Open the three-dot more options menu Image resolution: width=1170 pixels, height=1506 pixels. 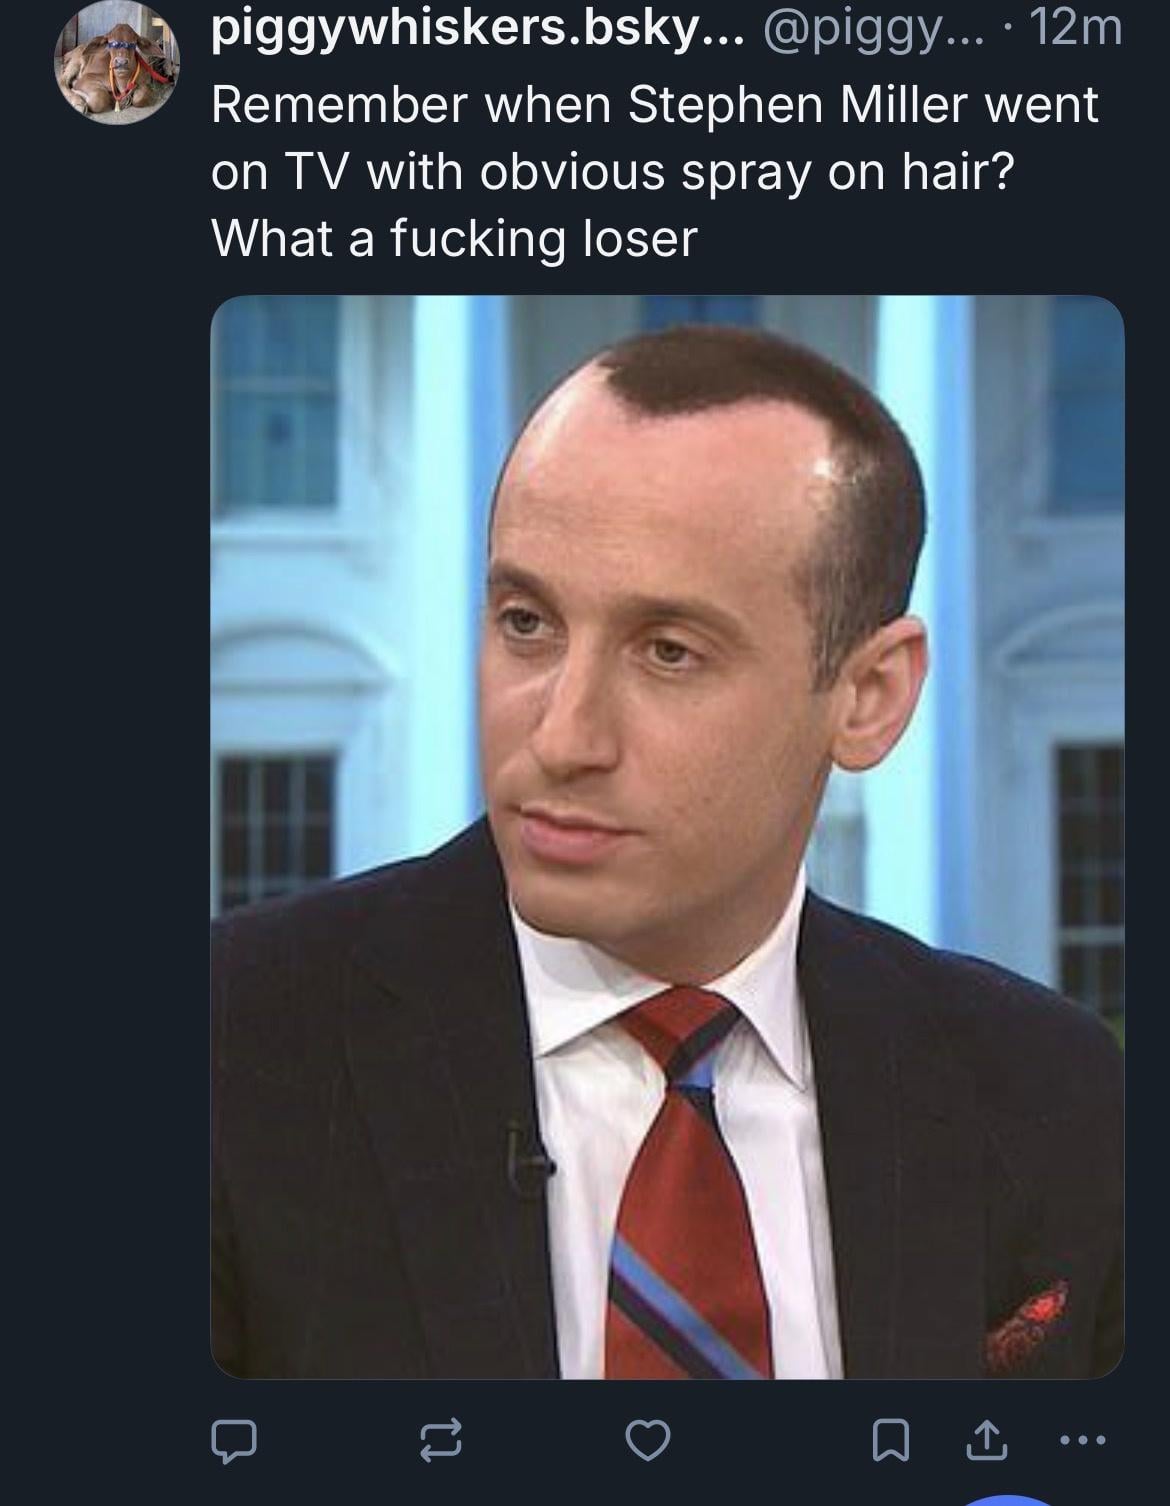click(x=1082, y=1441)
